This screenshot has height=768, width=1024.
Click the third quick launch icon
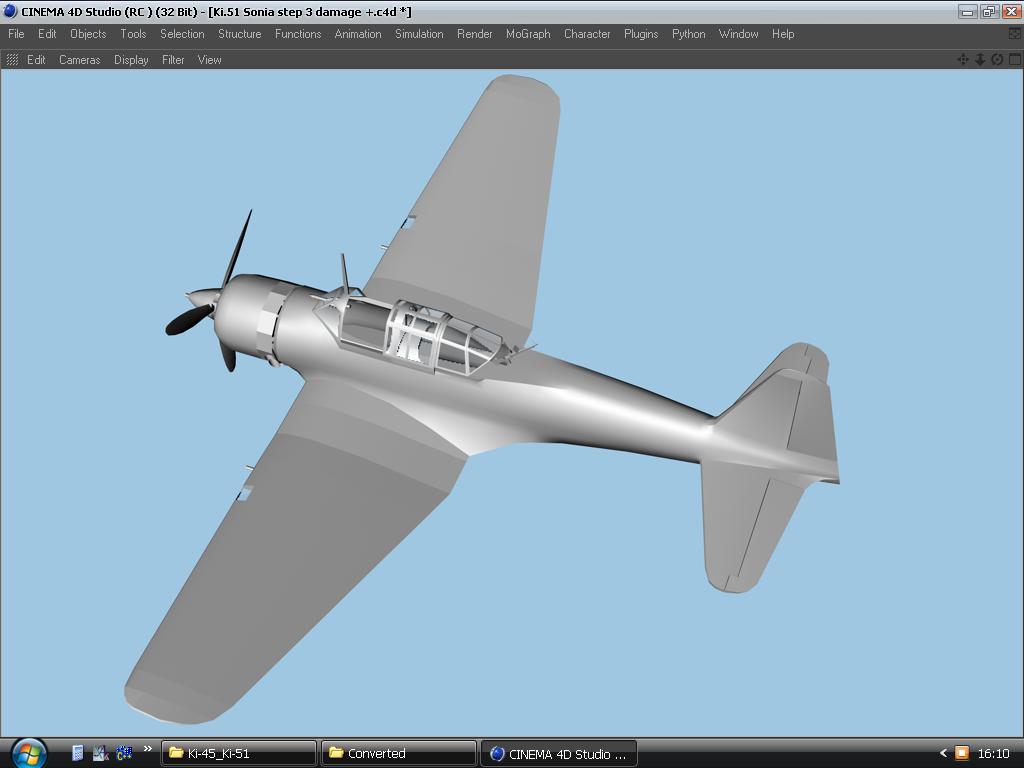124,753
